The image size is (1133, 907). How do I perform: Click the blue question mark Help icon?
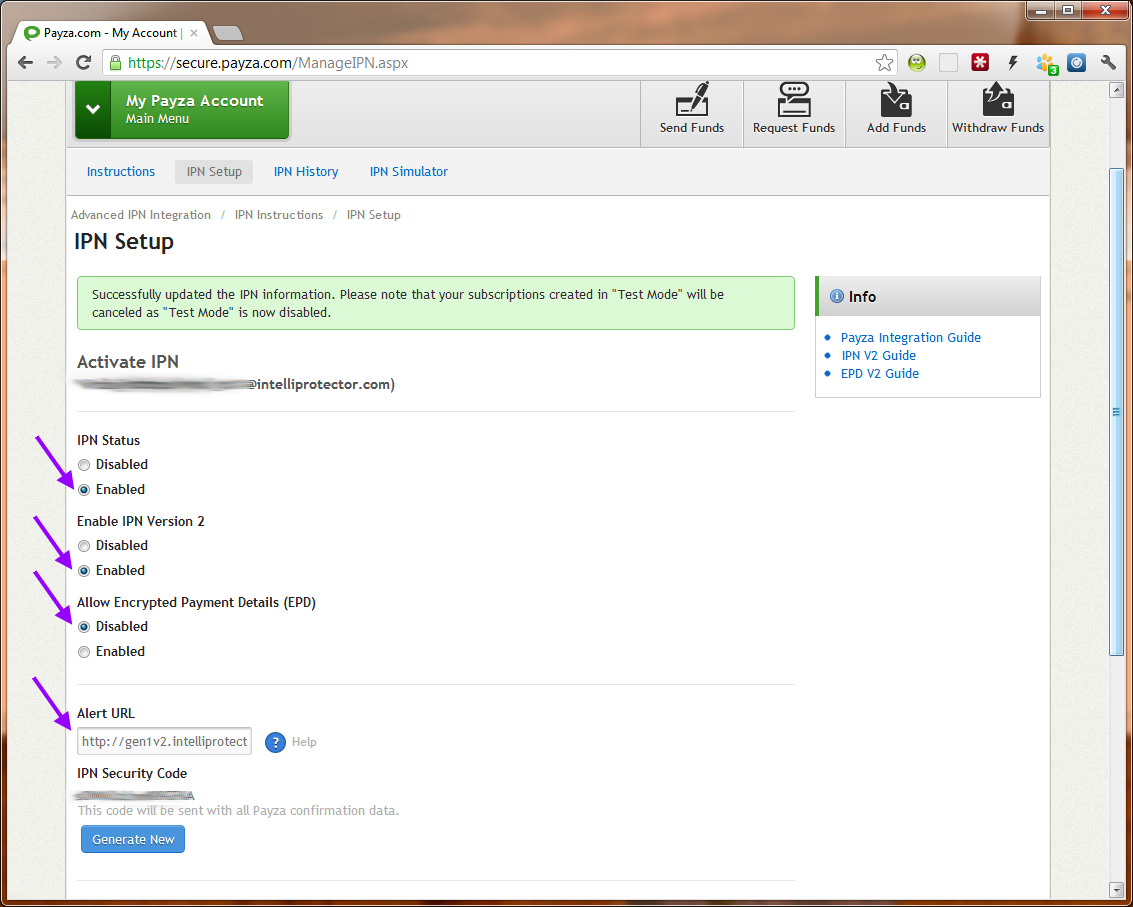275,742
